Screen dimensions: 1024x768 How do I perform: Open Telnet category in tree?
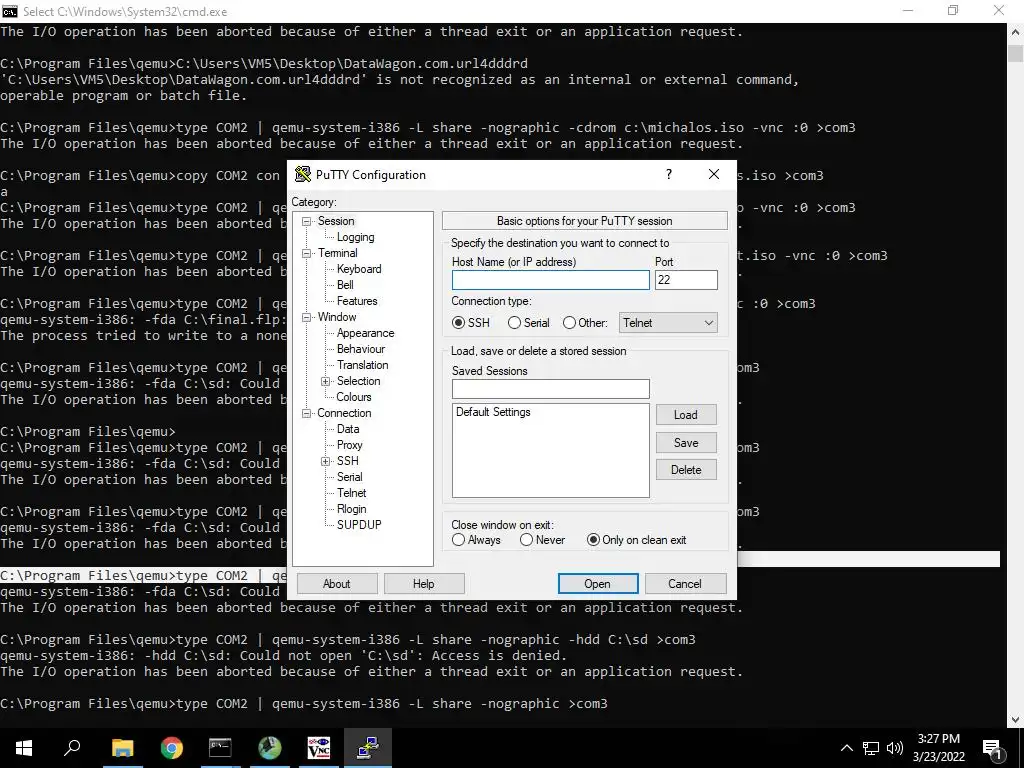[x=351, y=493]
